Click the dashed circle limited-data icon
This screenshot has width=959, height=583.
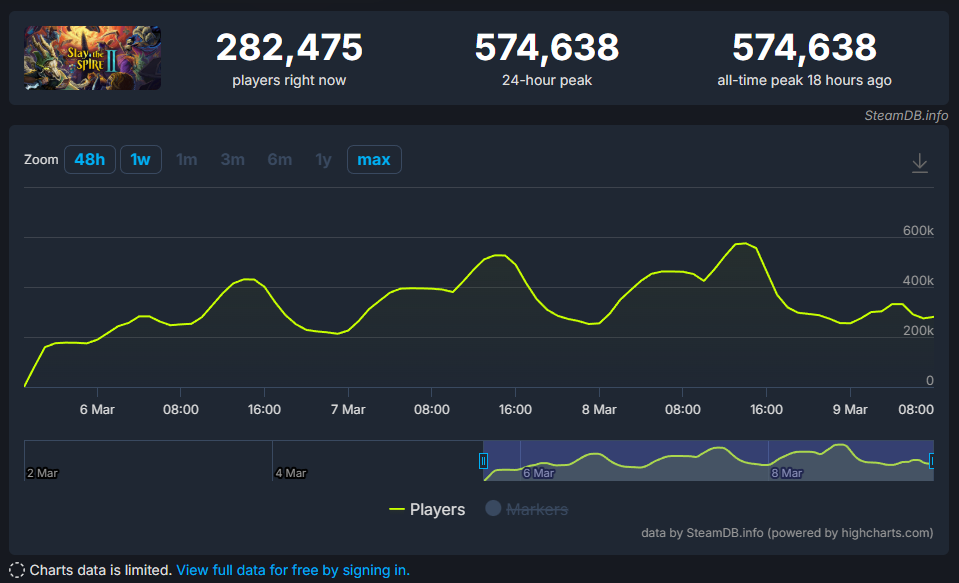[x=17, y=570]
